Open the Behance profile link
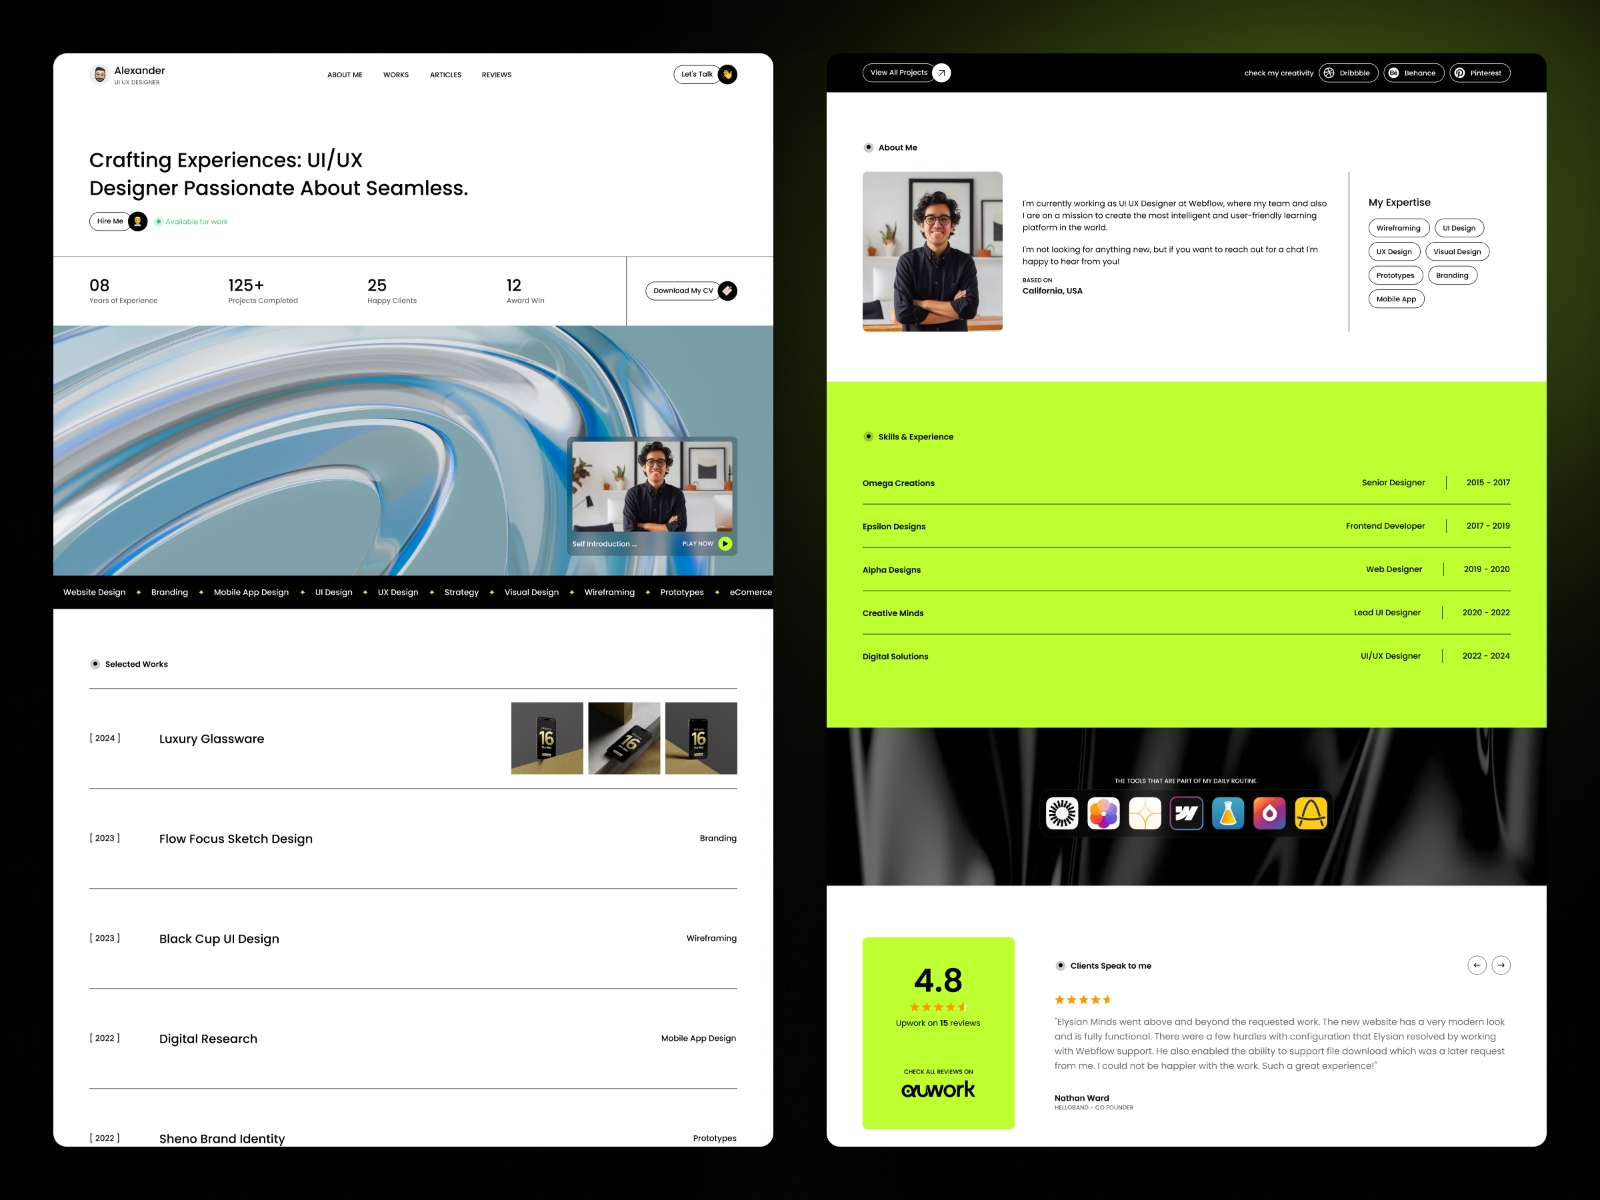This screenshot has height=1200, width=1600. coord(1413,73)
